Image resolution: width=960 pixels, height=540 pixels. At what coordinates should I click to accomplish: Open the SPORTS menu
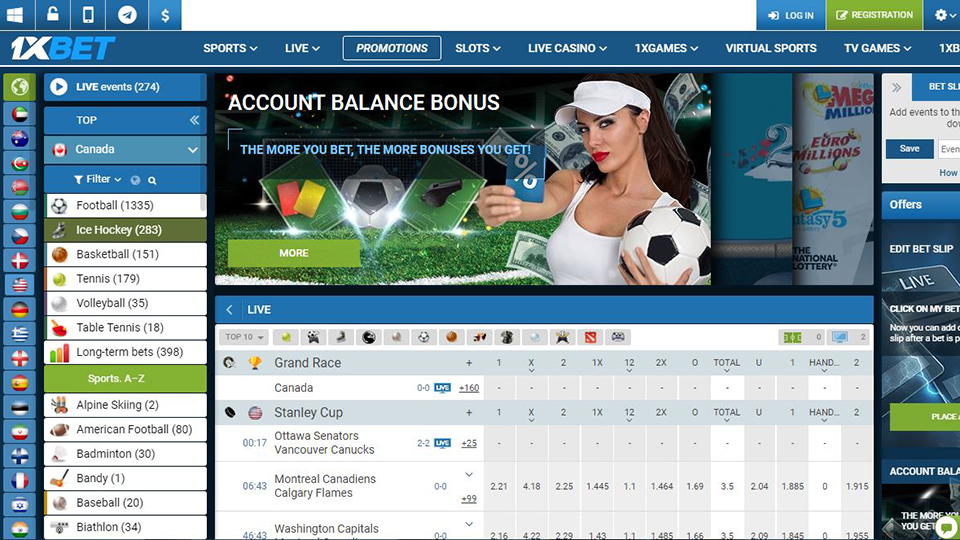point(230,48)
